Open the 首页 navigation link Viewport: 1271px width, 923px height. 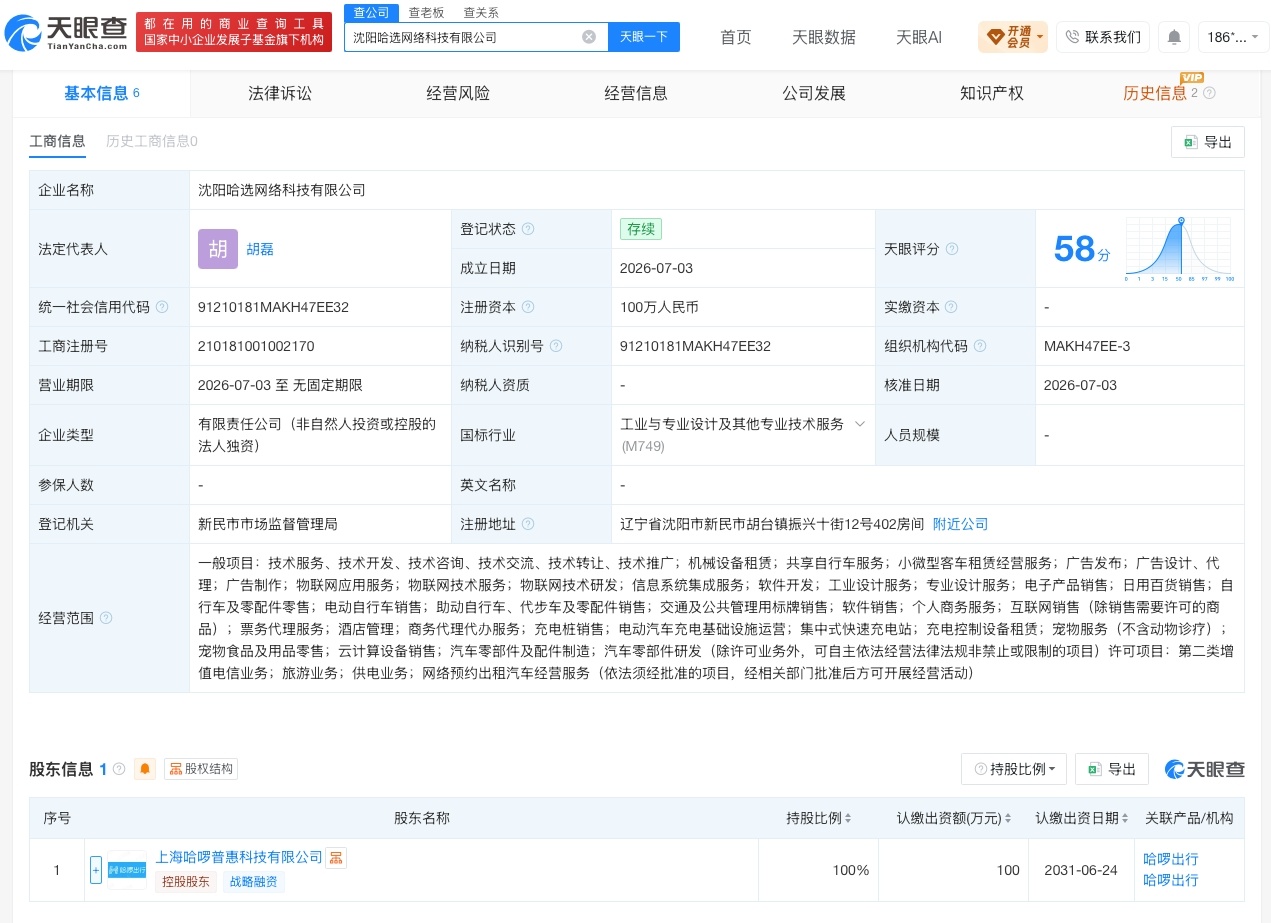[x=736, y=37]
